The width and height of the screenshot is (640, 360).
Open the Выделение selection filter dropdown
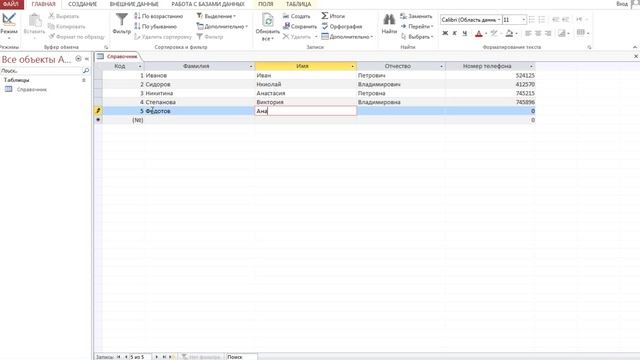click(x=216, y=16)
